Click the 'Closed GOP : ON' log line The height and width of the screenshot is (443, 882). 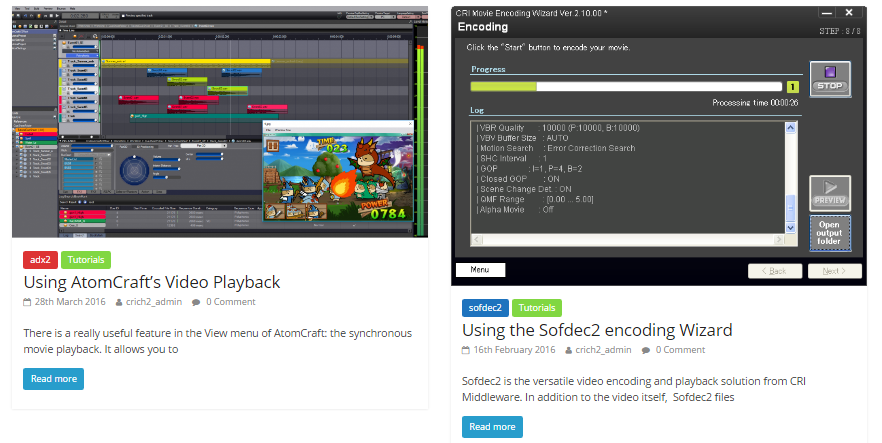pyautogui.click(x=518, y=179)
